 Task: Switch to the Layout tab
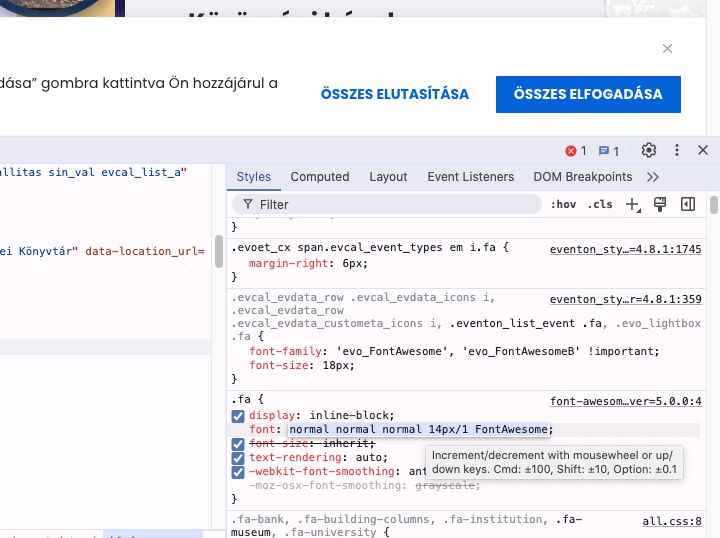click(x=388, y=177)
